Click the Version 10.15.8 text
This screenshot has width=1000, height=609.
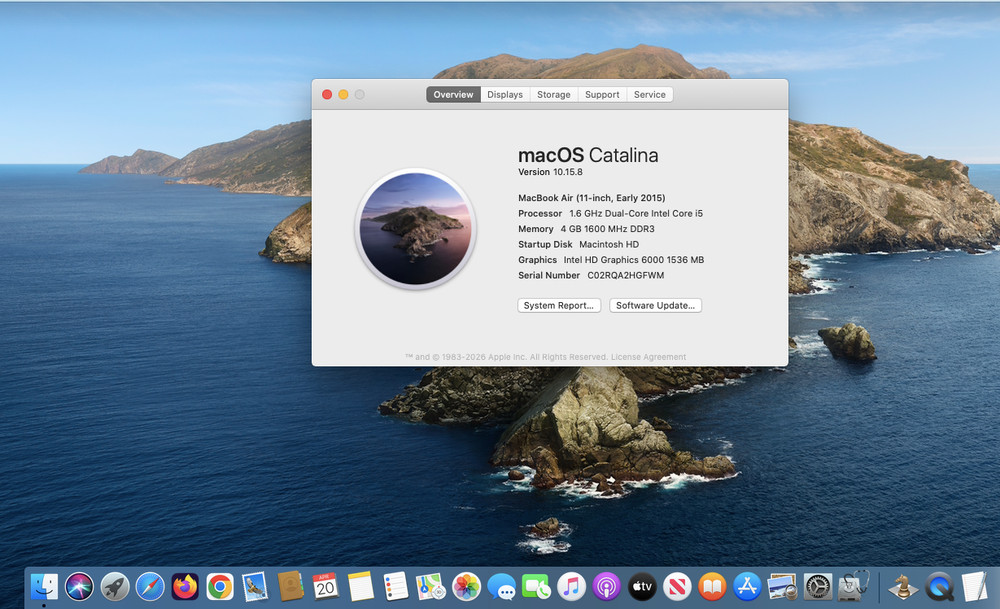(x=550, y=172)
